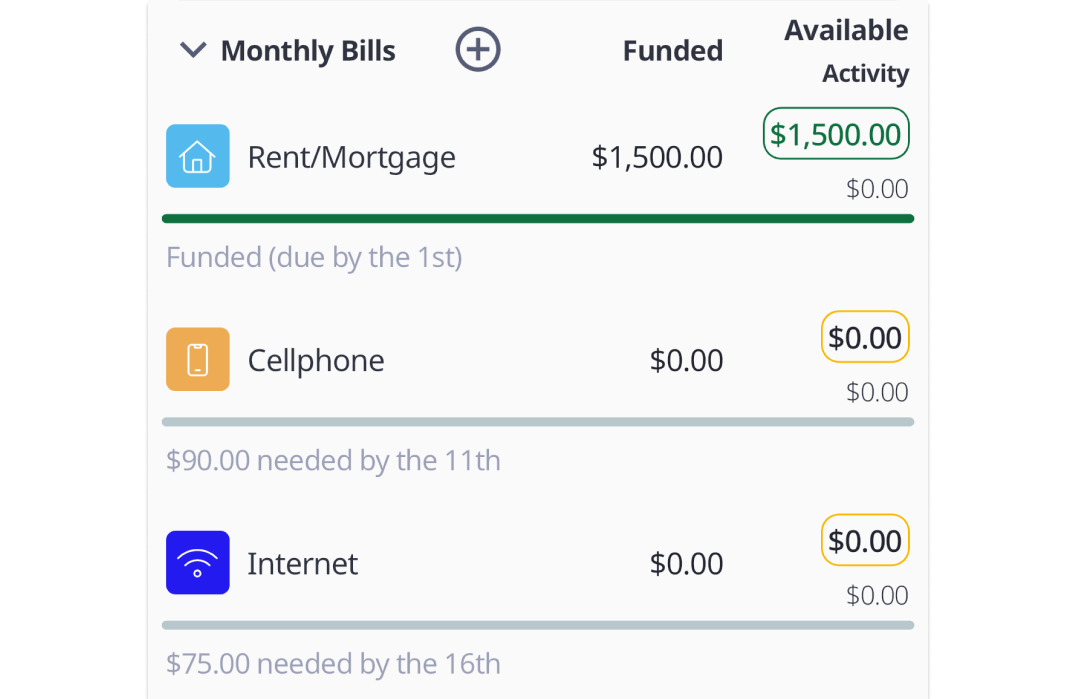The width and height of the screenshot is (1076, 699).
Task: Click the green Rent/Mortgage progress bar
Action: click(x=538, y=218)
